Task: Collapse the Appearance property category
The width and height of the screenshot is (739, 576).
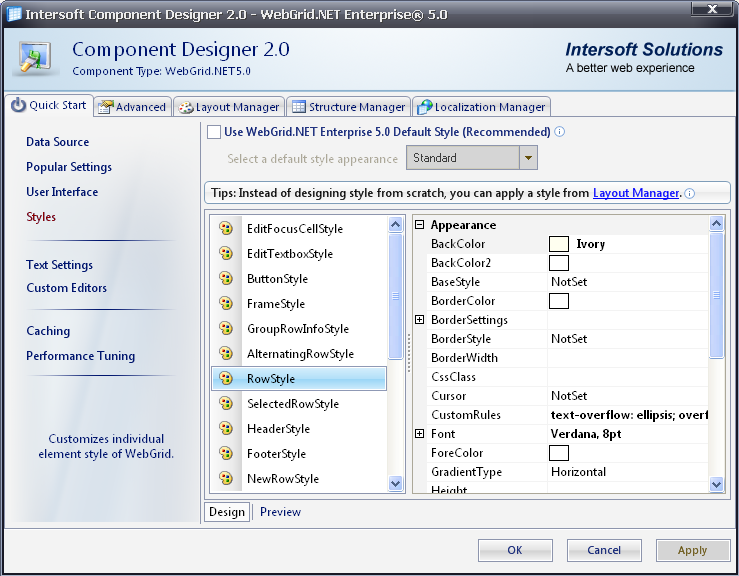Action: click(419, 225)
